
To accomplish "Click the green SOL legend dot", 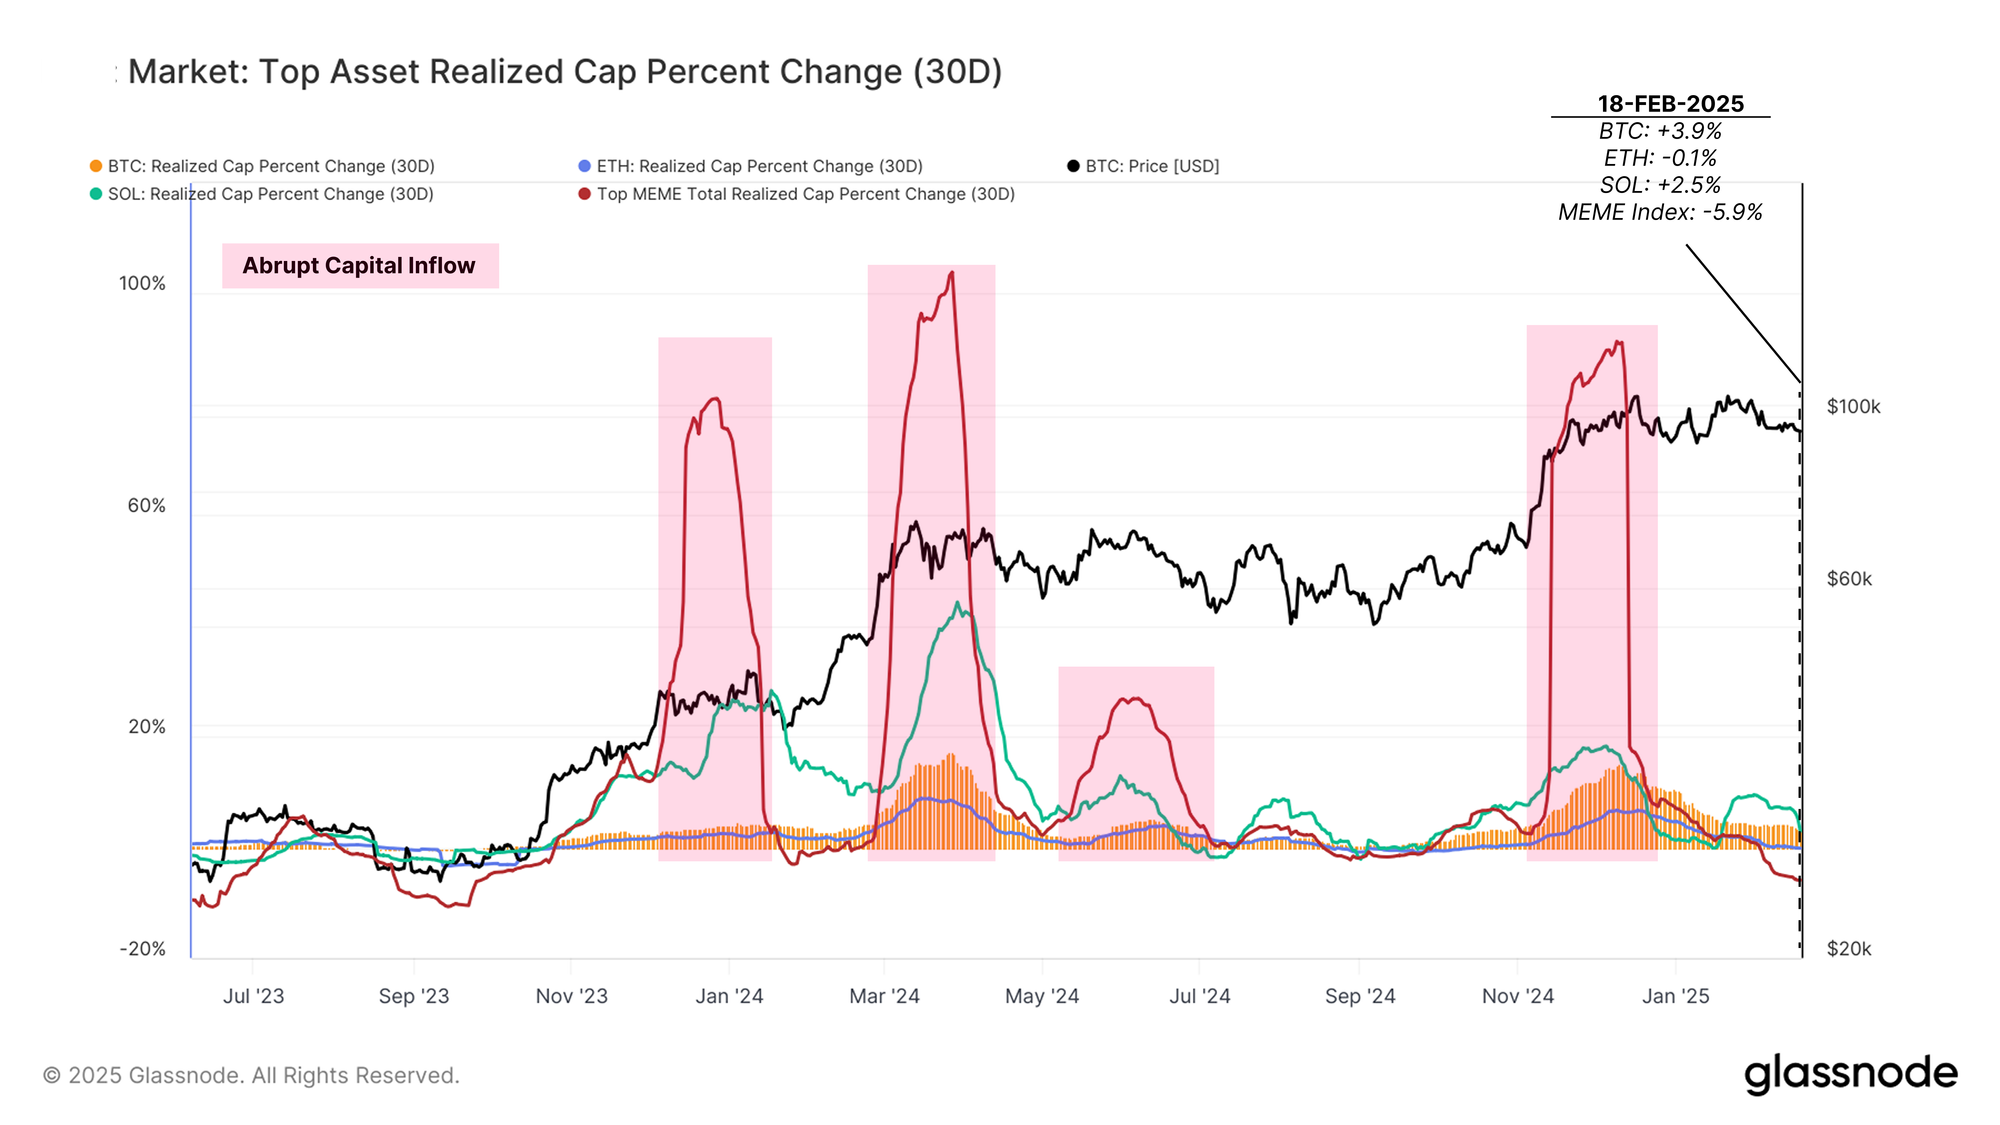I will 96,194.
